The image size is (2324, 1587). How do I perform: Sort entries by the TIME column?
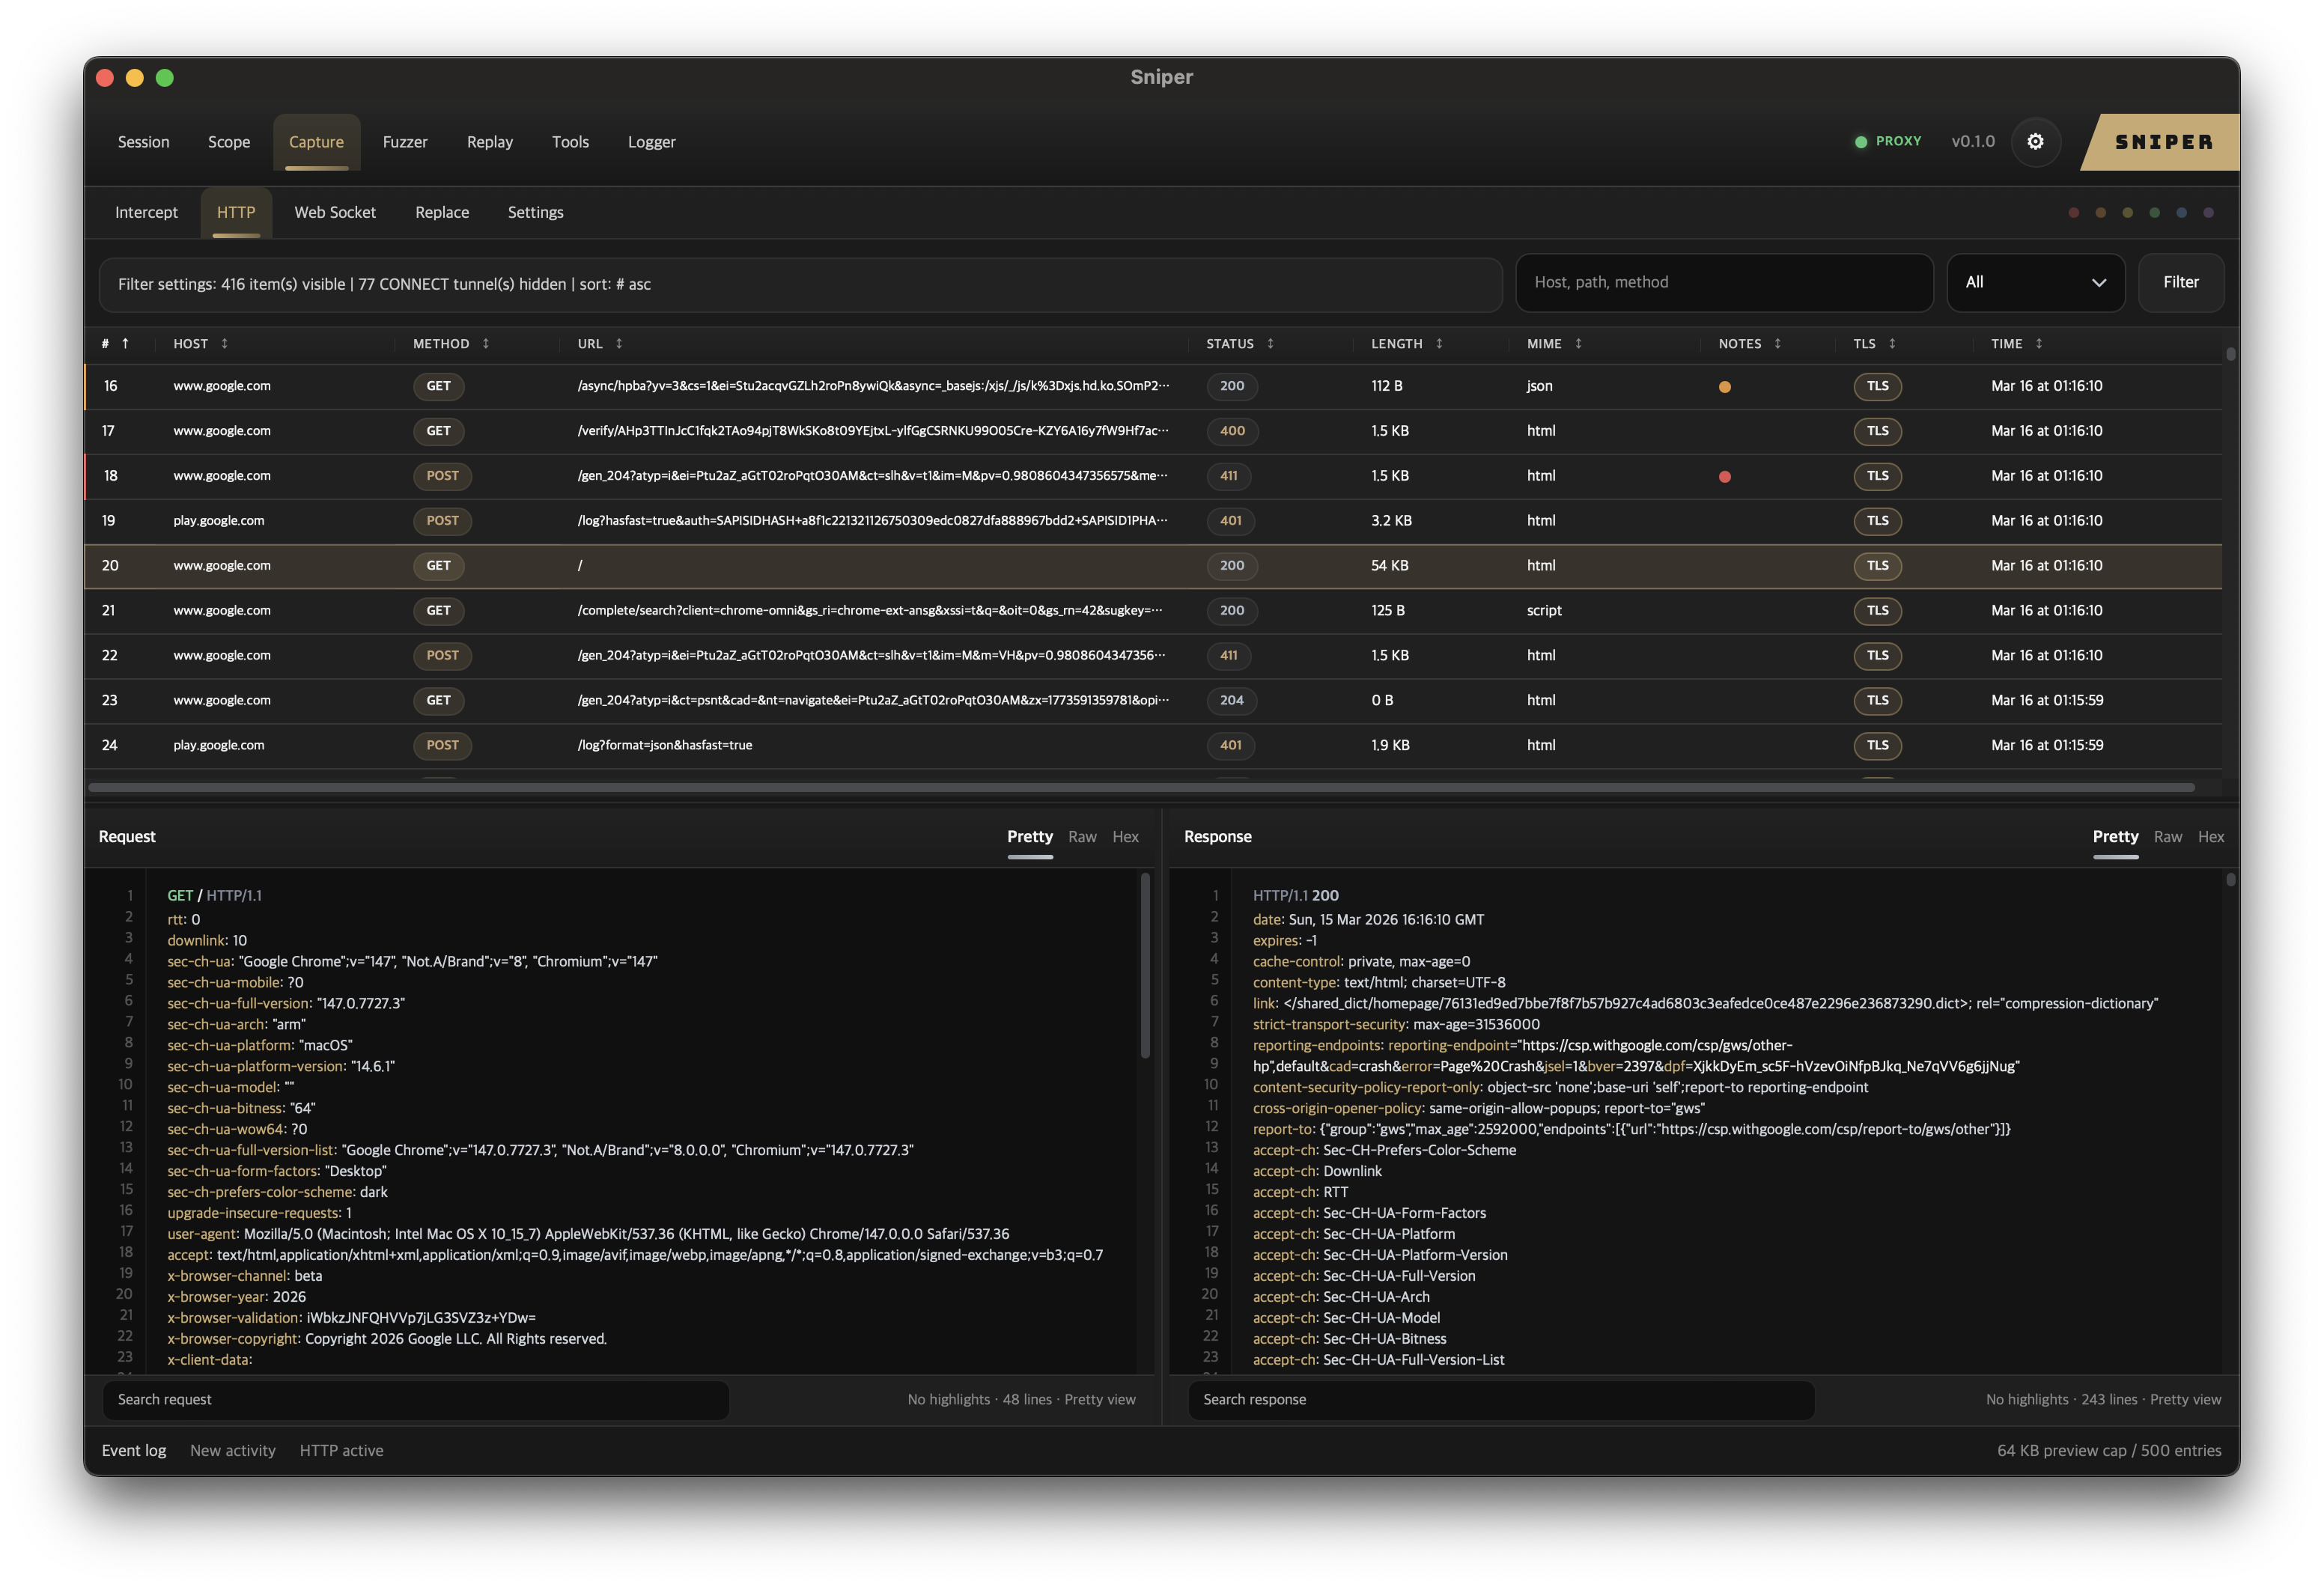[2037, 343]
